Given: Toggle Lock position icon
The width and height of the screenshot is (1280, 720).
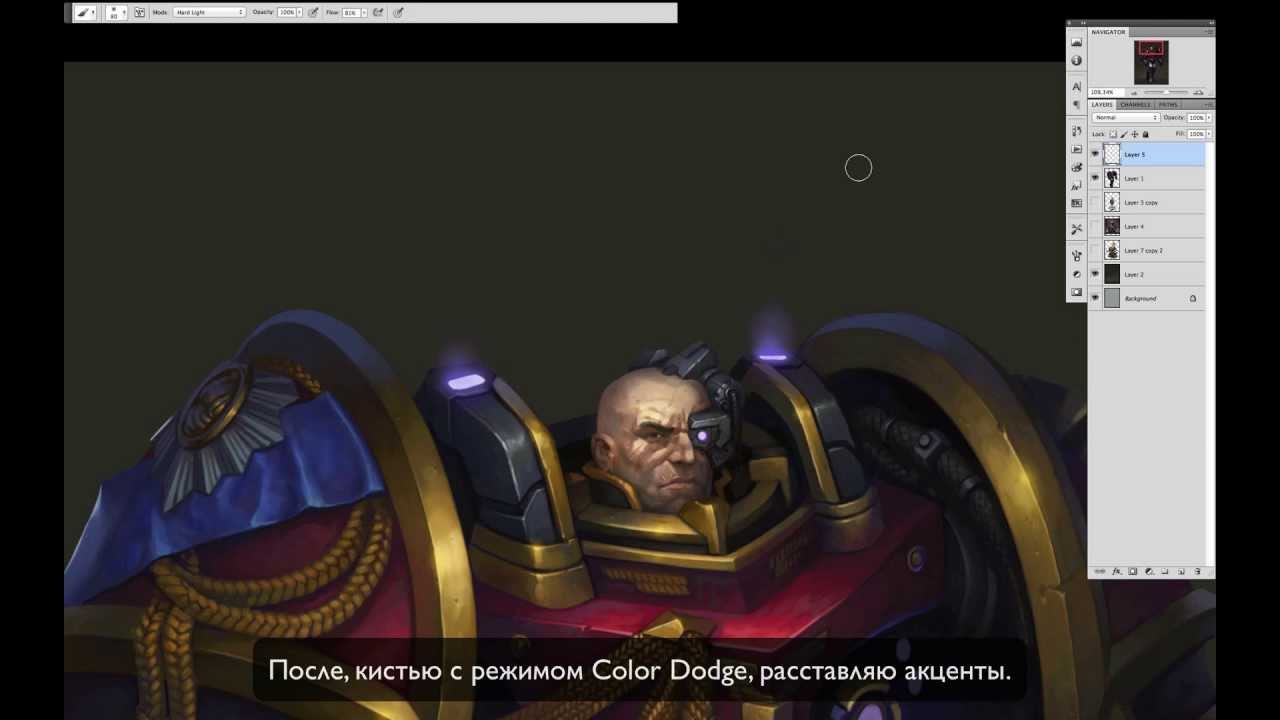Looking at the screenshot, I should (x=1135, y=134).
